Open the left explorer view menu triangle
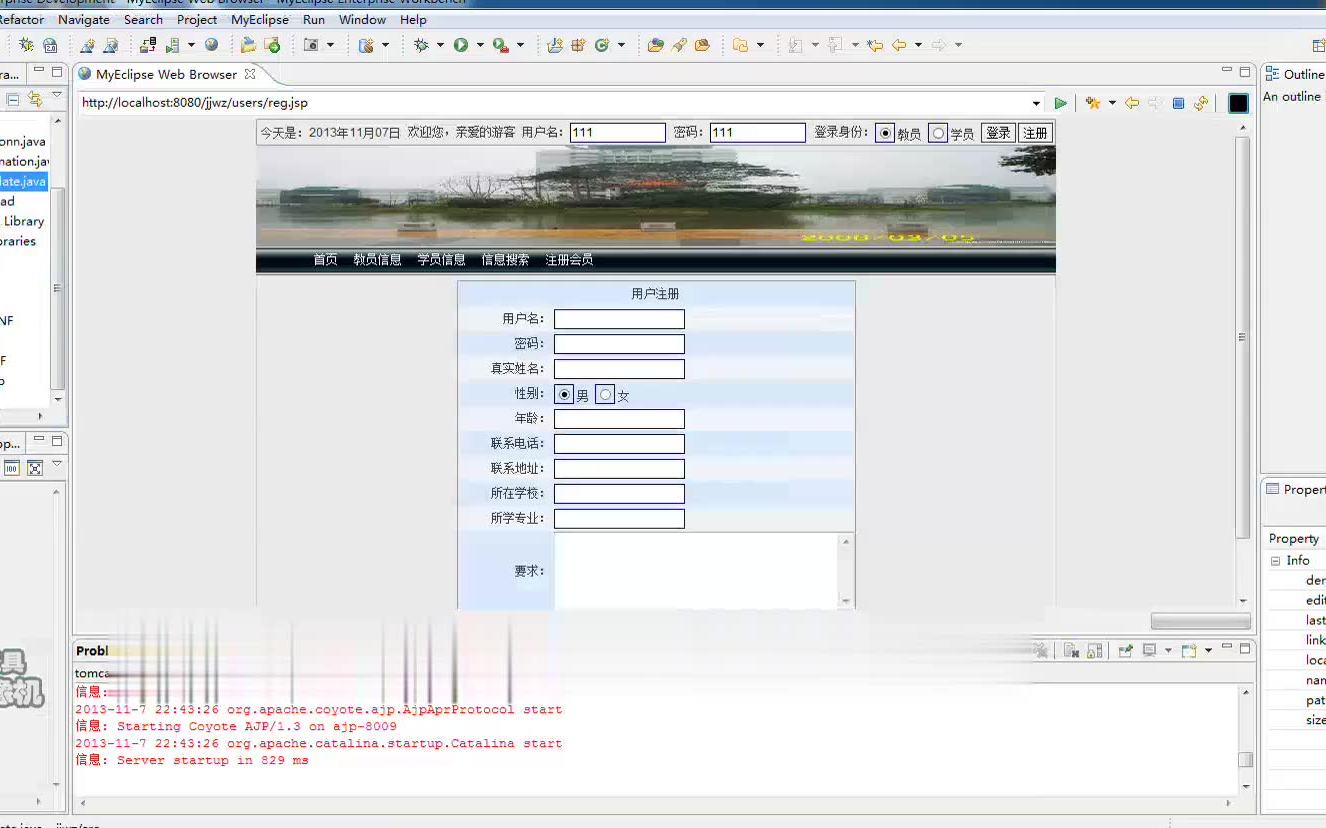The height and width of the screenshot is (828, 1326). (57, 96)
